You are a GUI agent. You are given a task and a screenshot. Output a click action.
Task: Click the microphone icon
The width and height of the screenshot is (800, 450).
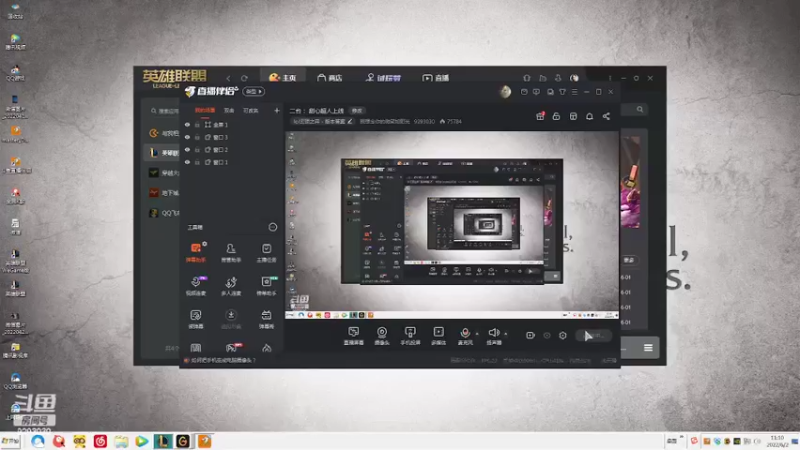[x=465, y=334]
